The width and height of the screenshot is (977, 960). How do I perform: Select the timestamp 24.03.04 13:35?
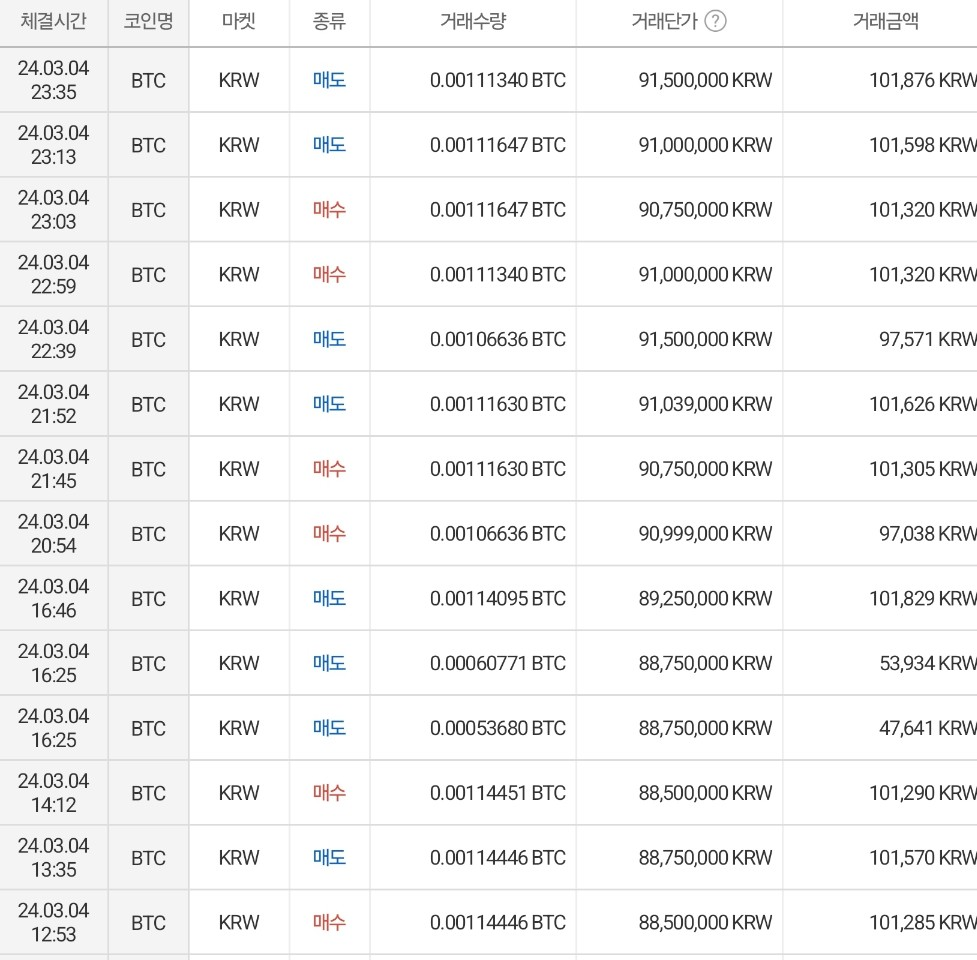click(54, 857)
